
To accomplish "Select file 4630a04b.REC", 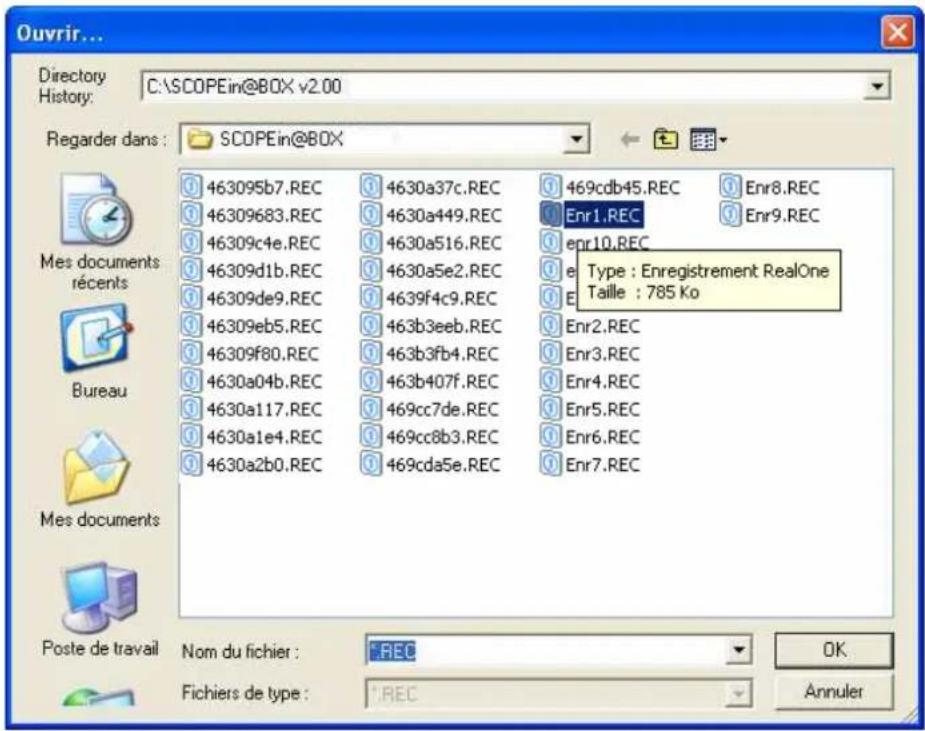I will click(x=252, y=381).
